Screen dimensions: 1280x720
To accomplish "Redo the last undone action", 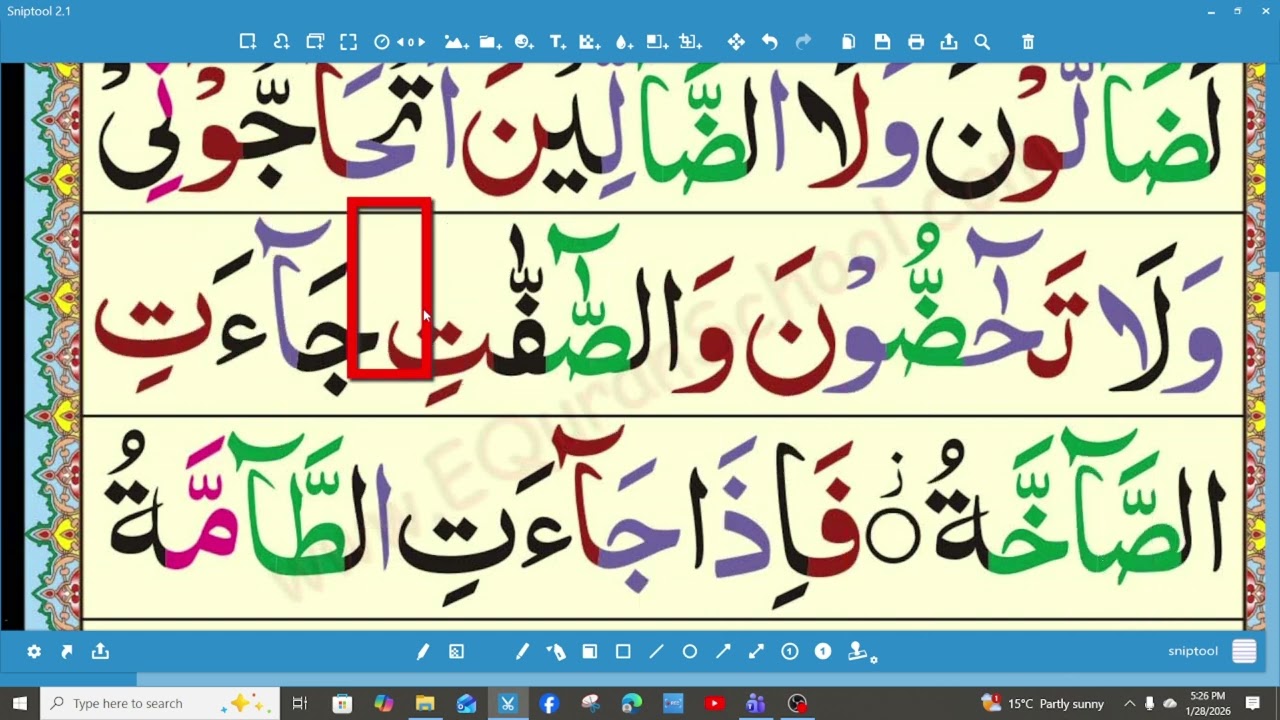I will pos(803,42).
